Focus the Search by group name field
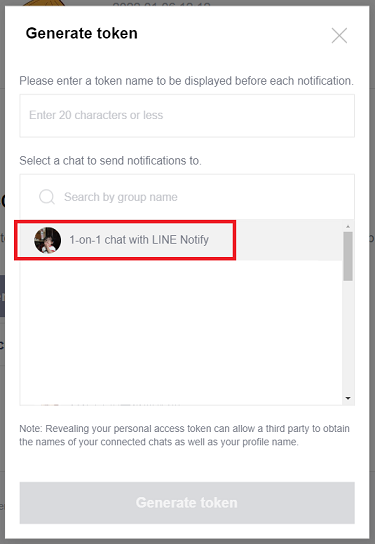The image size is (375, 544). (x=187, y=197)
